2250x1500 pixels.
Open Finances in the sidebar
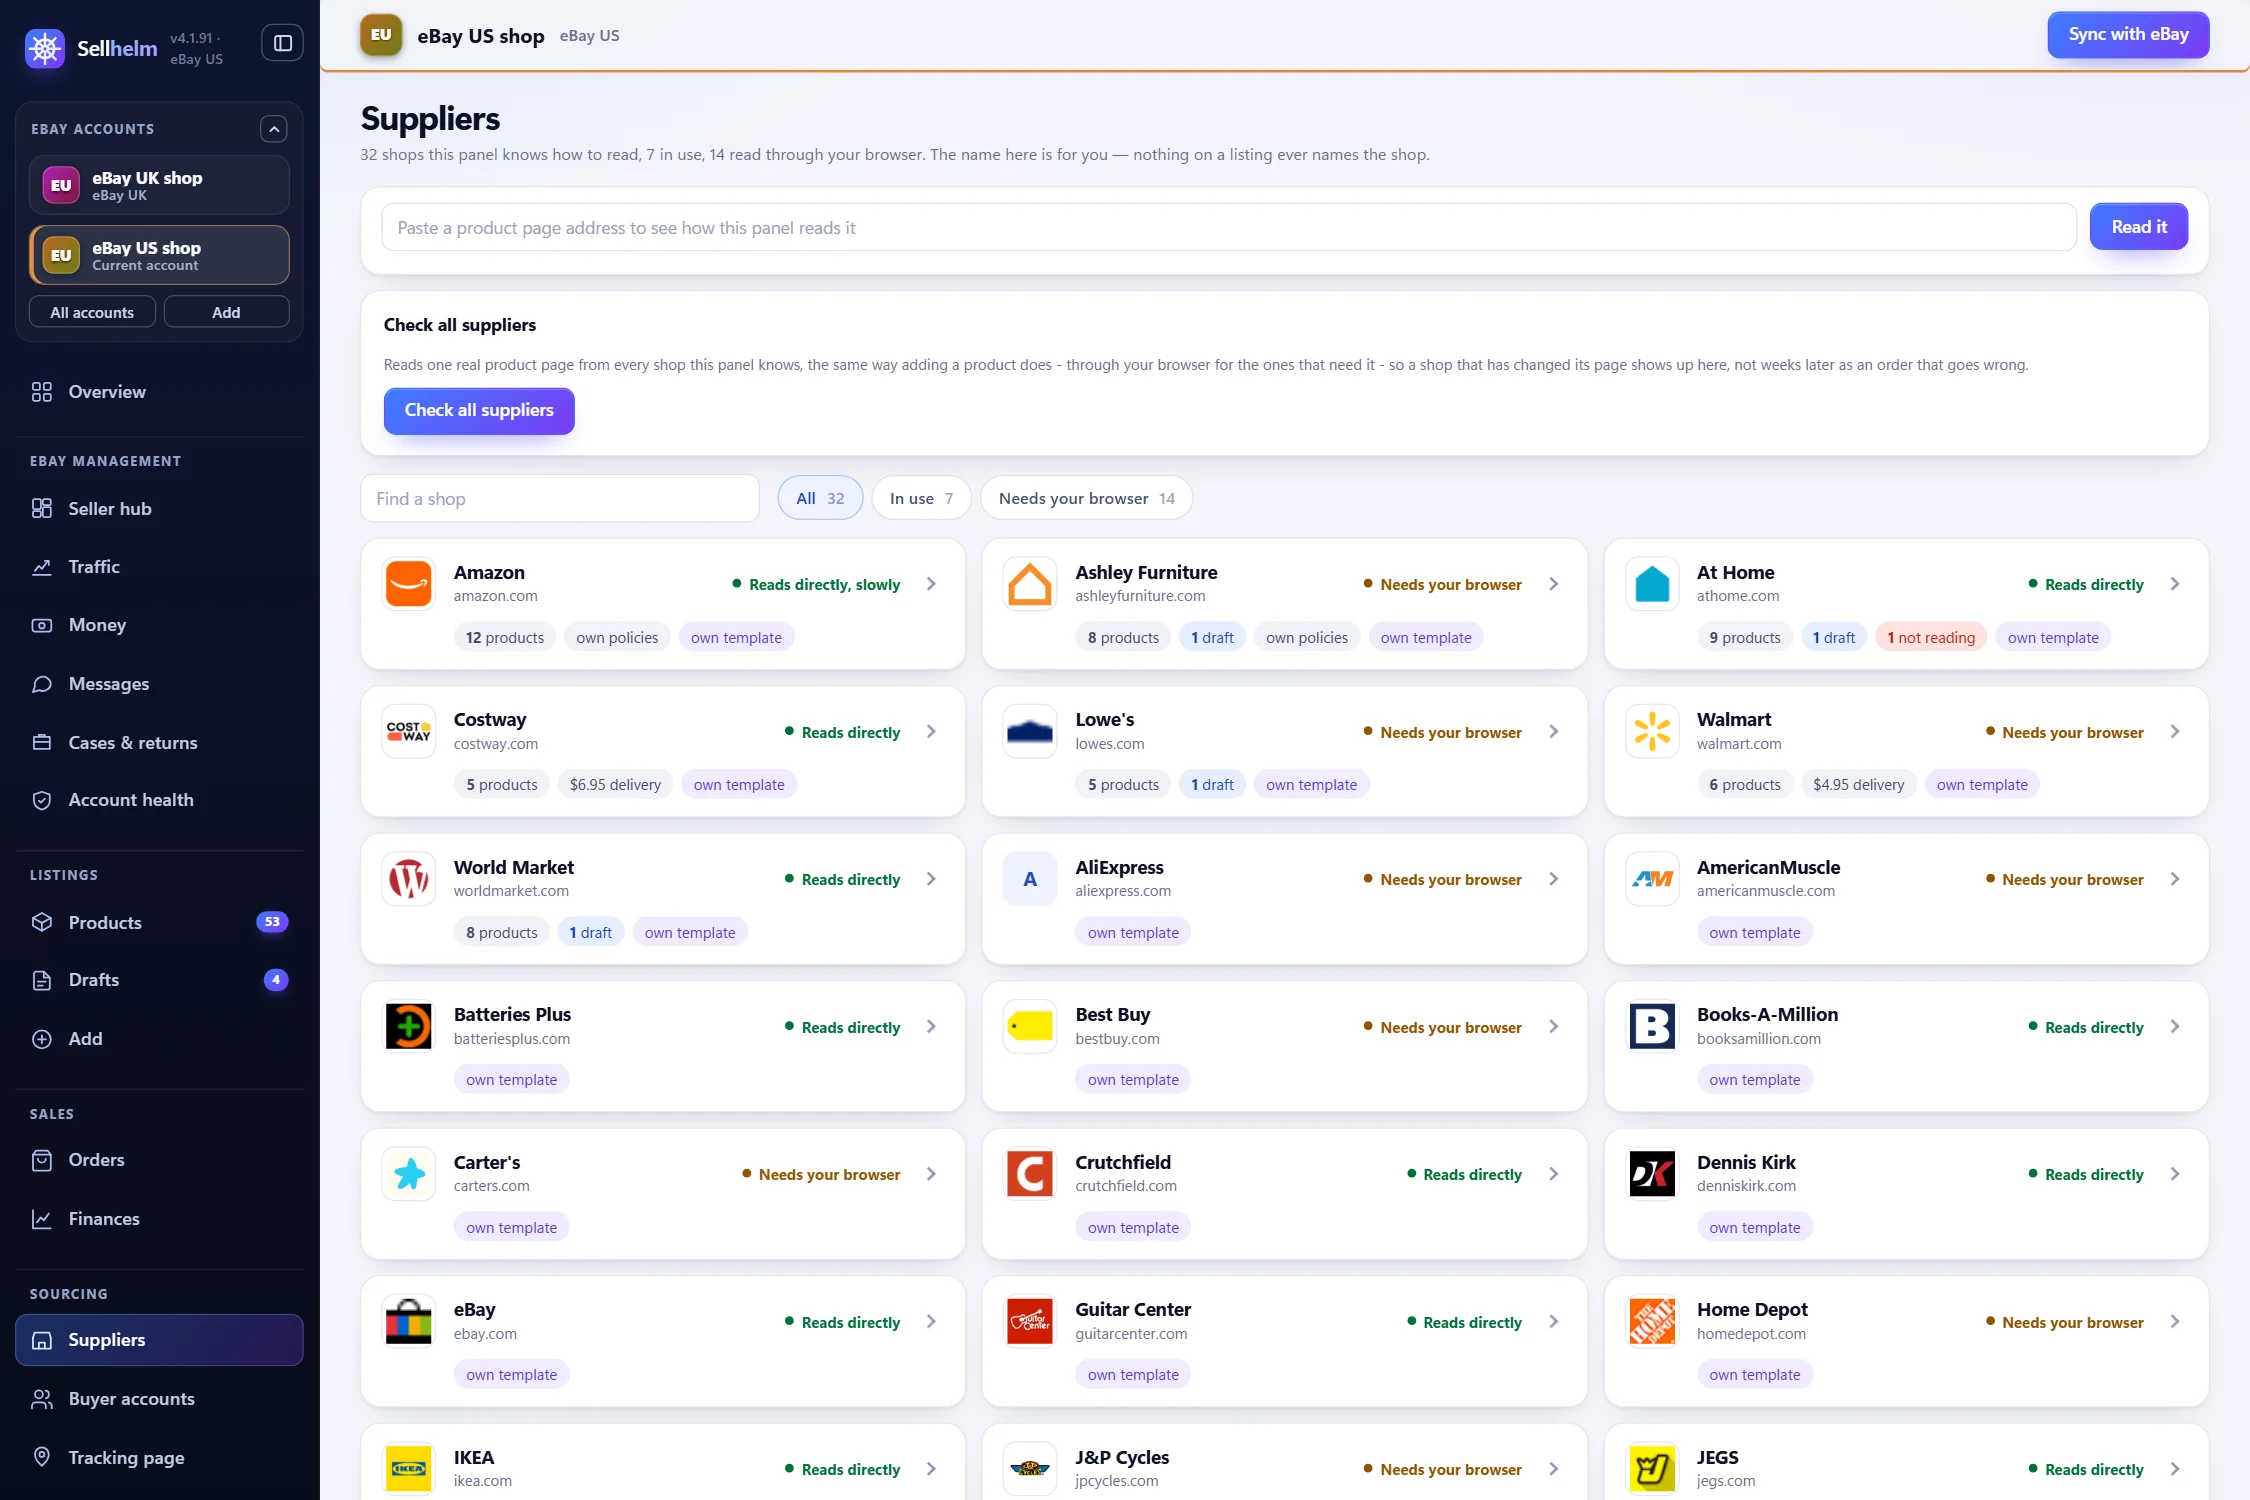coord(159,1219)
